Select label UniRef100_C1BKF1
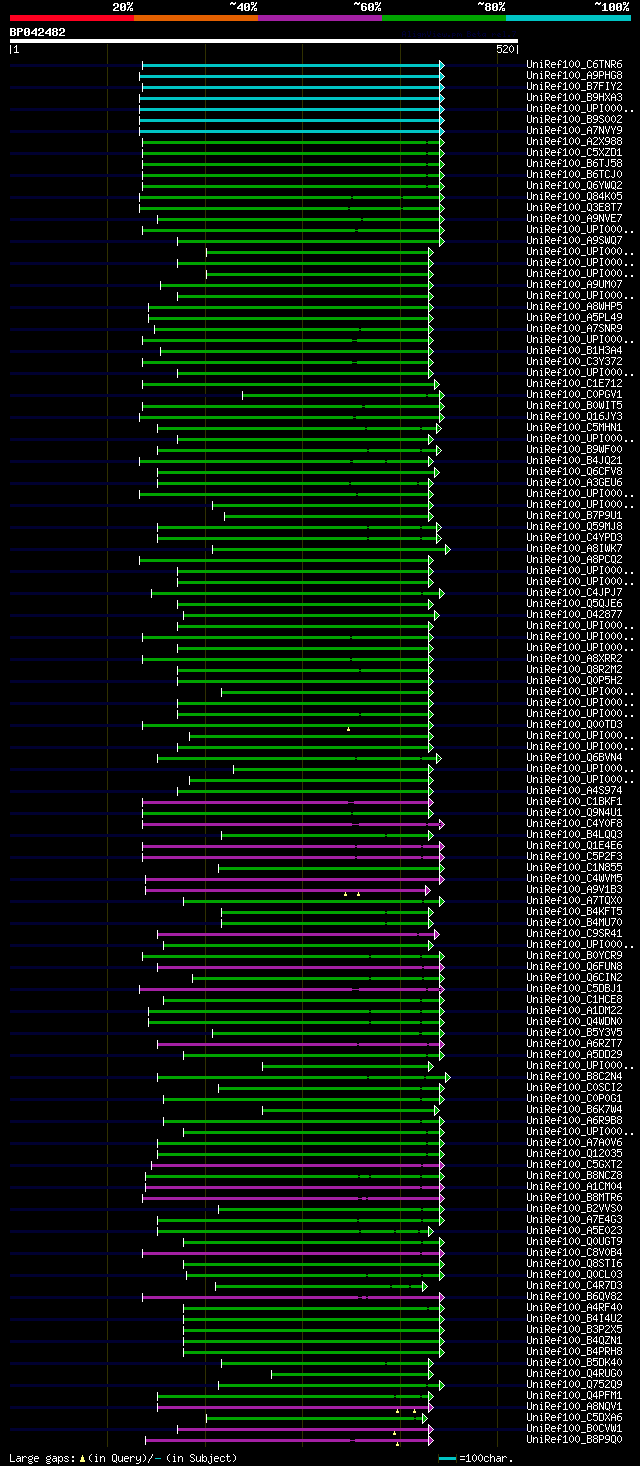Image resolution: width=640 pixels, height=1466 pixels. (x=574, y=802)
